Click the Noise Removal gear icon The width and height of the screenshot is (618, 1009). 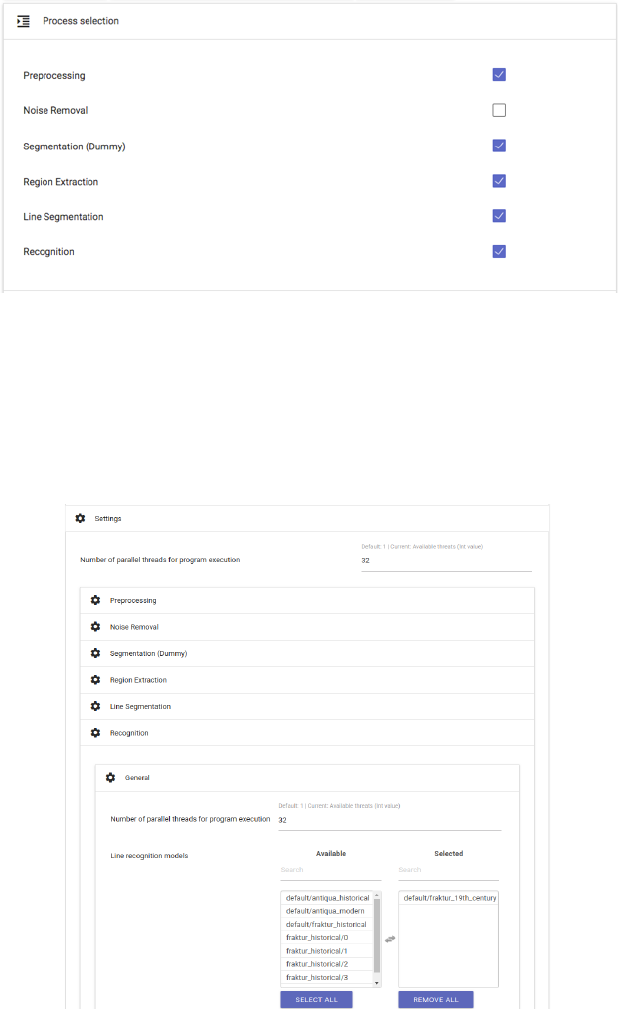[x=95, y=627]
